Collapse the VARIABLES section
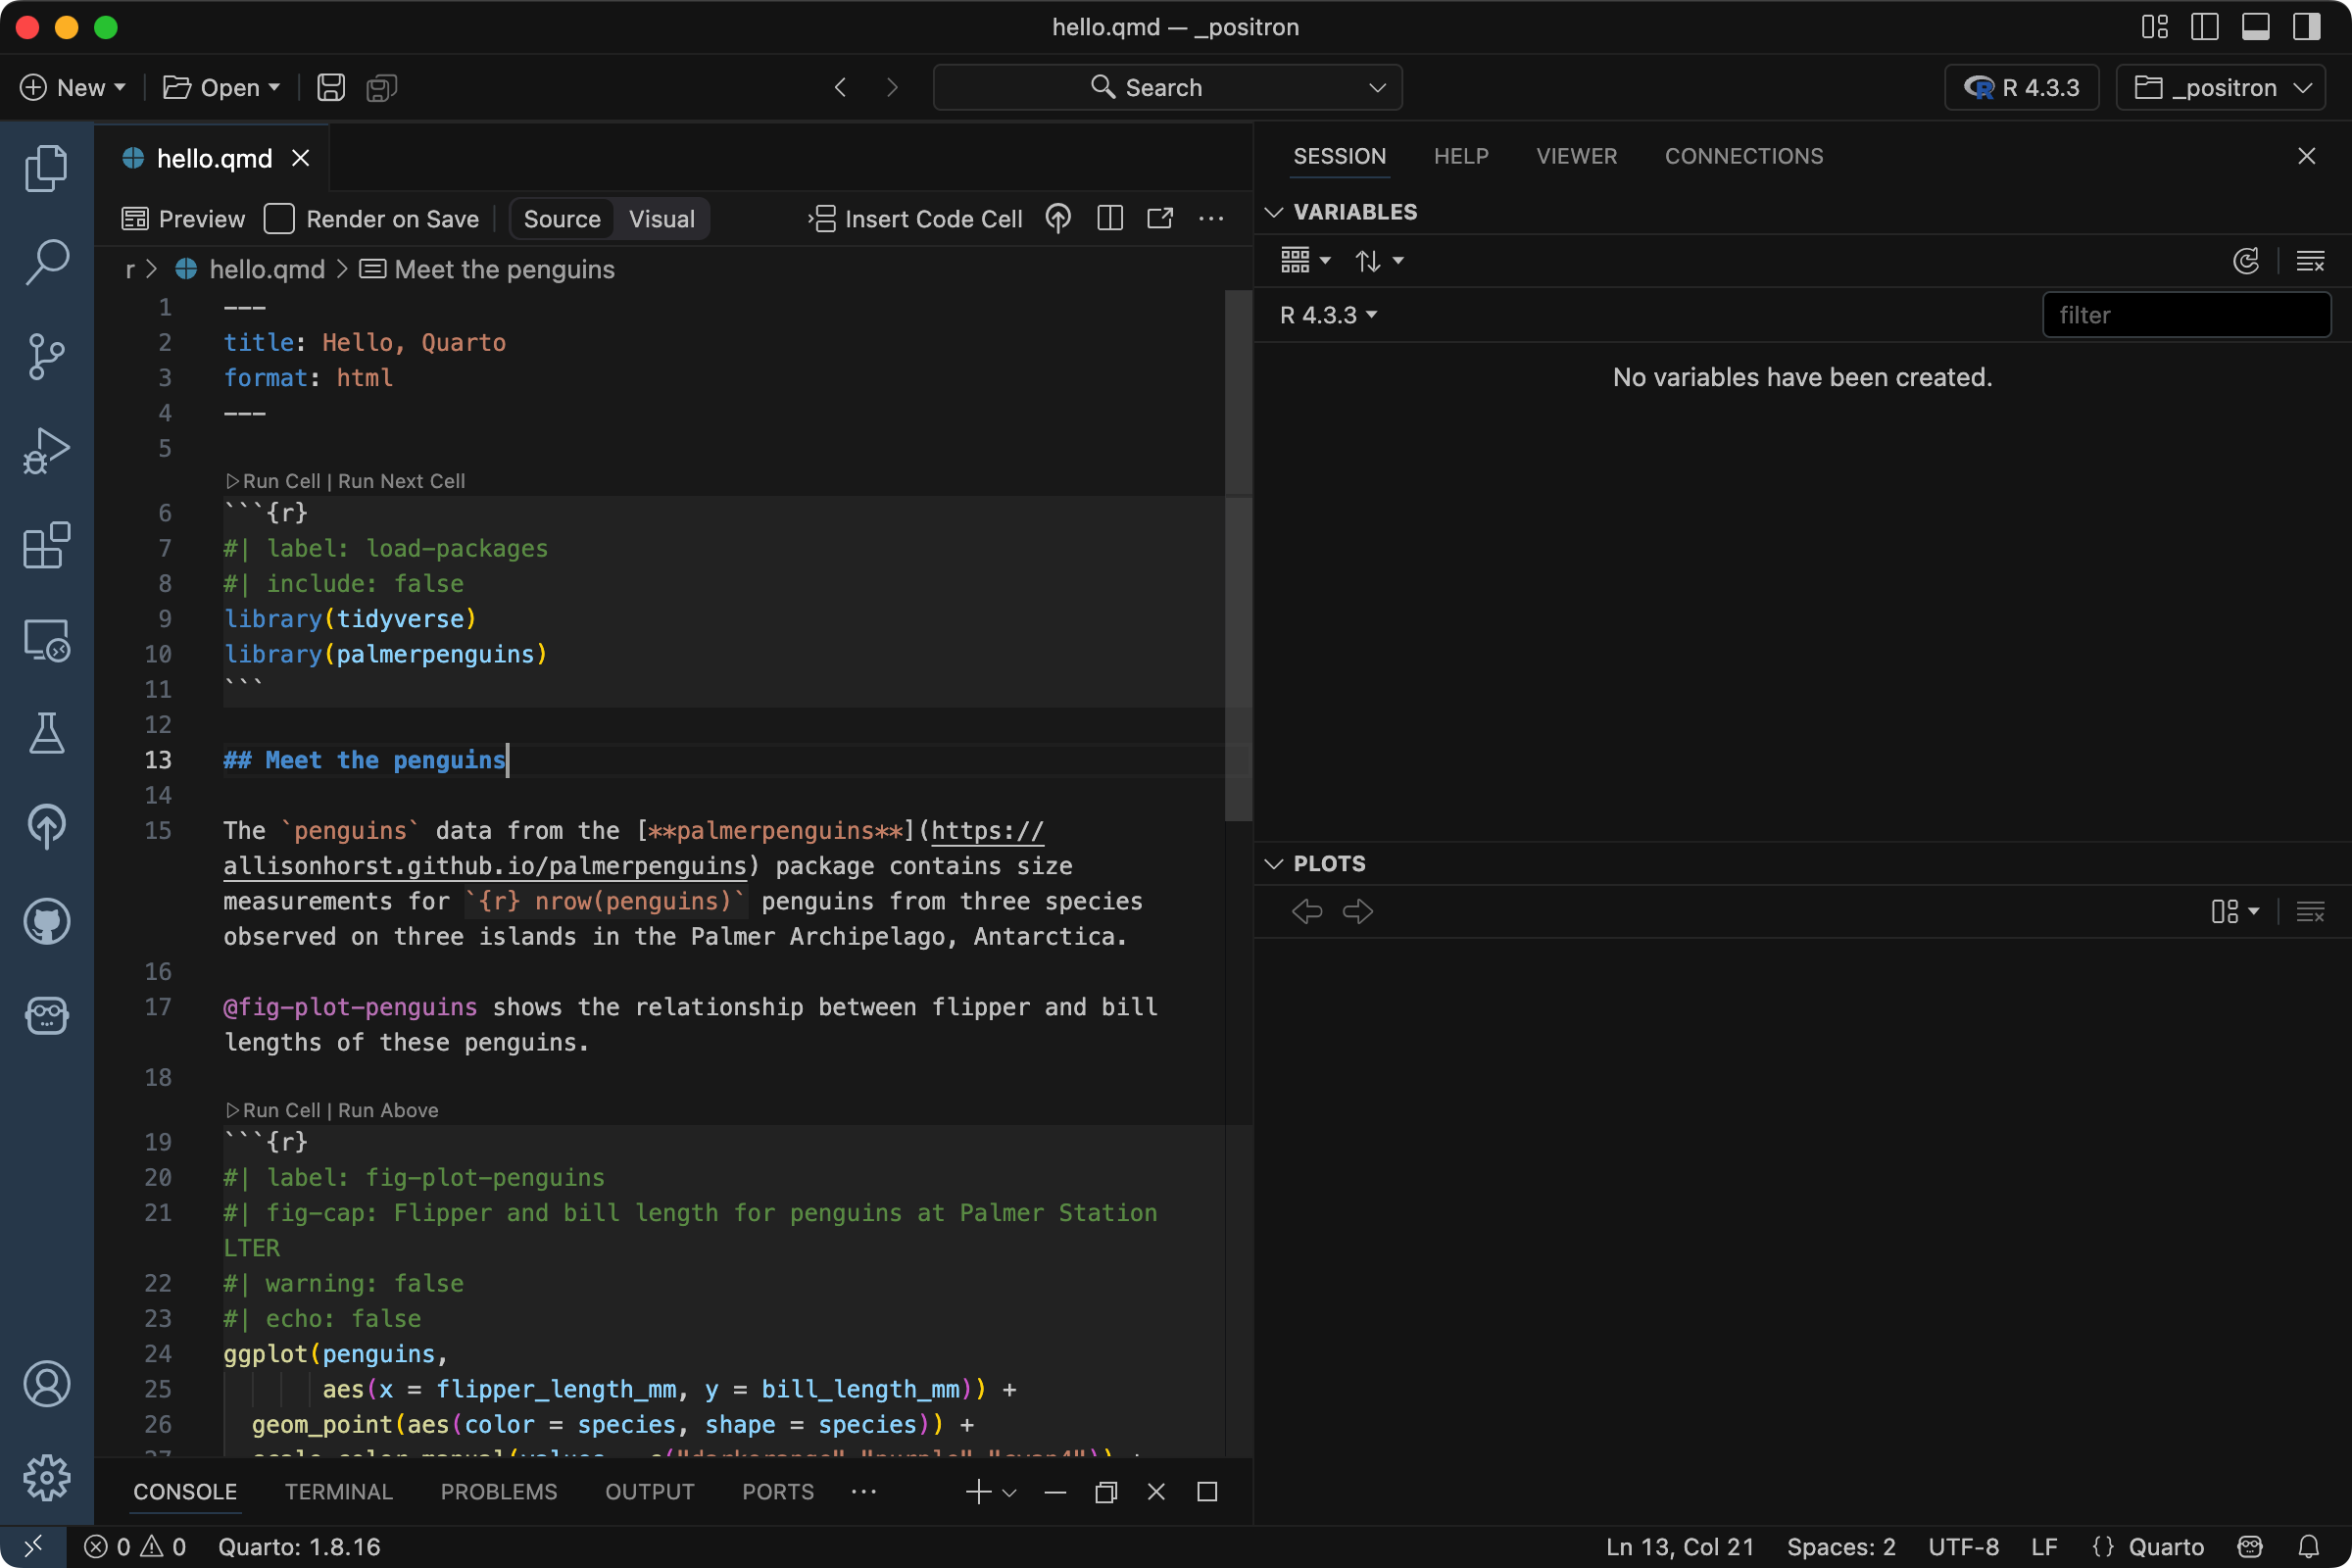The height and width of the screenshot is (1568, 2352). click(x=1274, y=211)
